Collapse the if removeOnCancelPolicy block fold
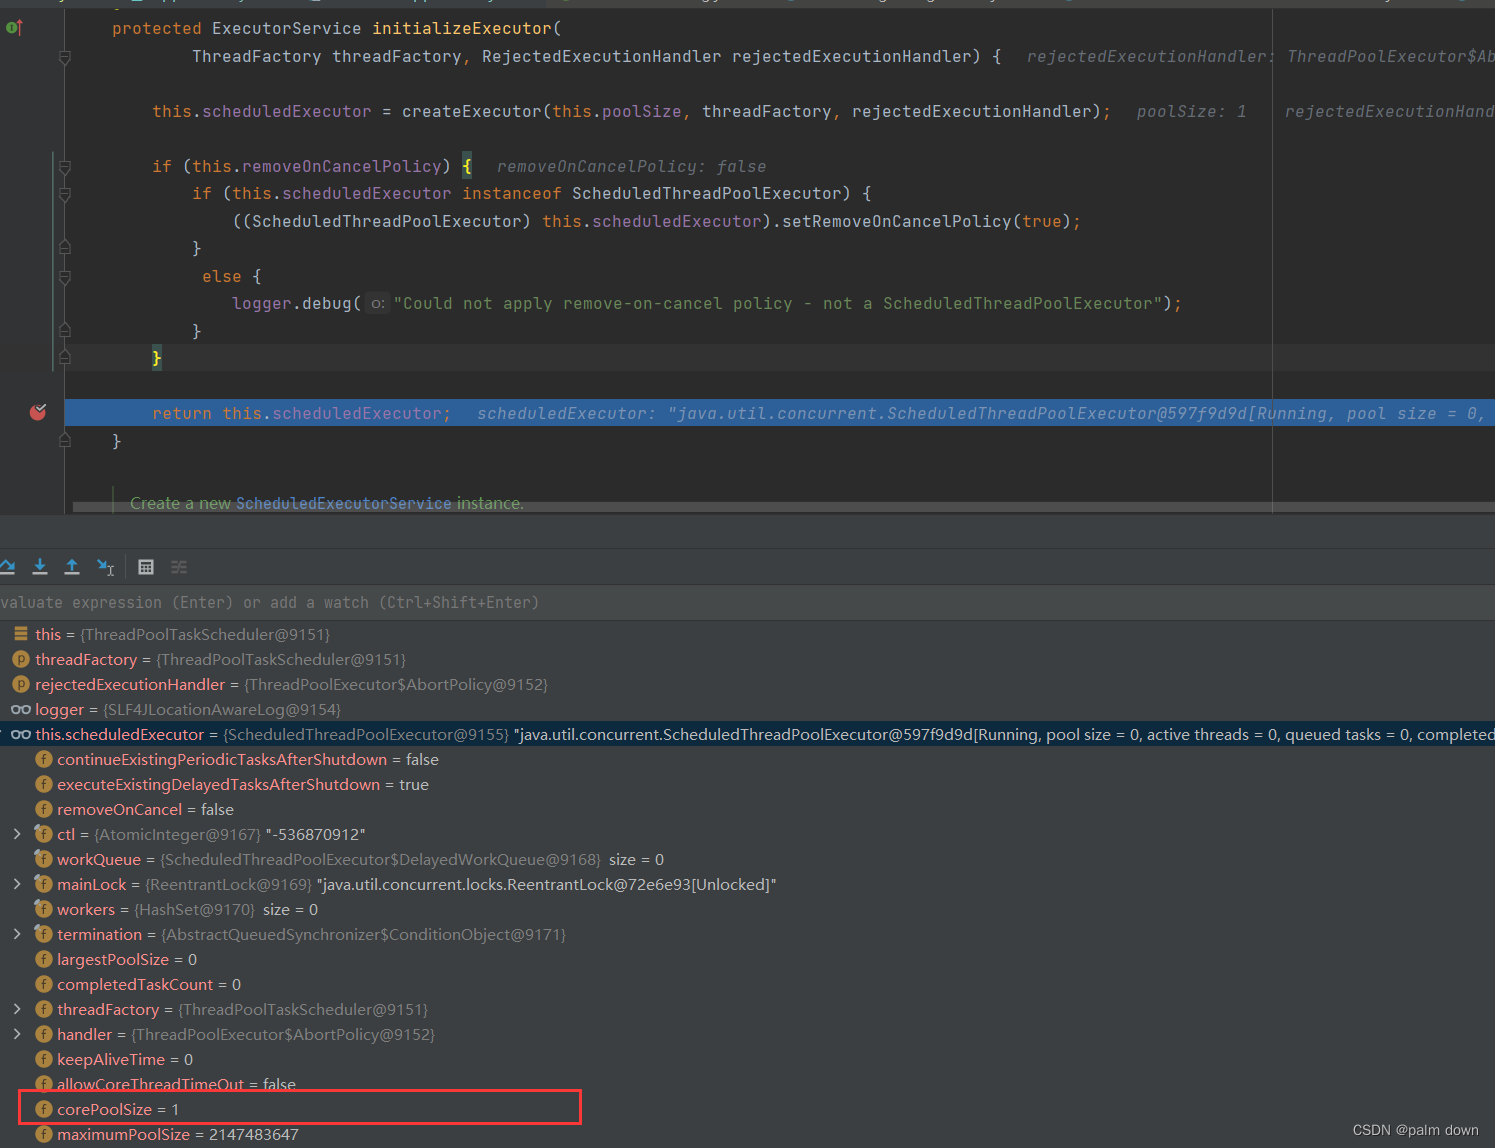Image resolution: width=1495 pixels, height=1148 pixels. [65, 167]
